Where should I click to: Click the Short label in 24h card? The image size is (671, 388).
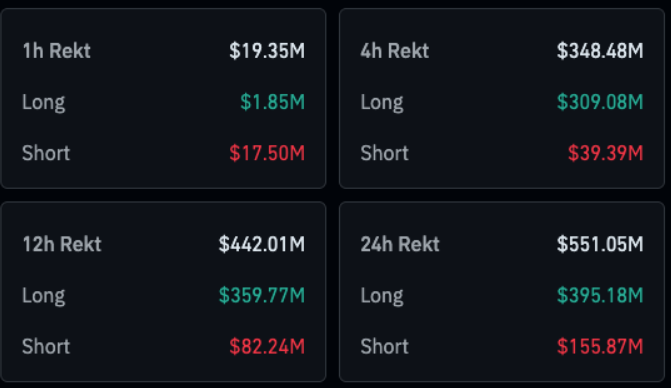(x=384, y=347)
